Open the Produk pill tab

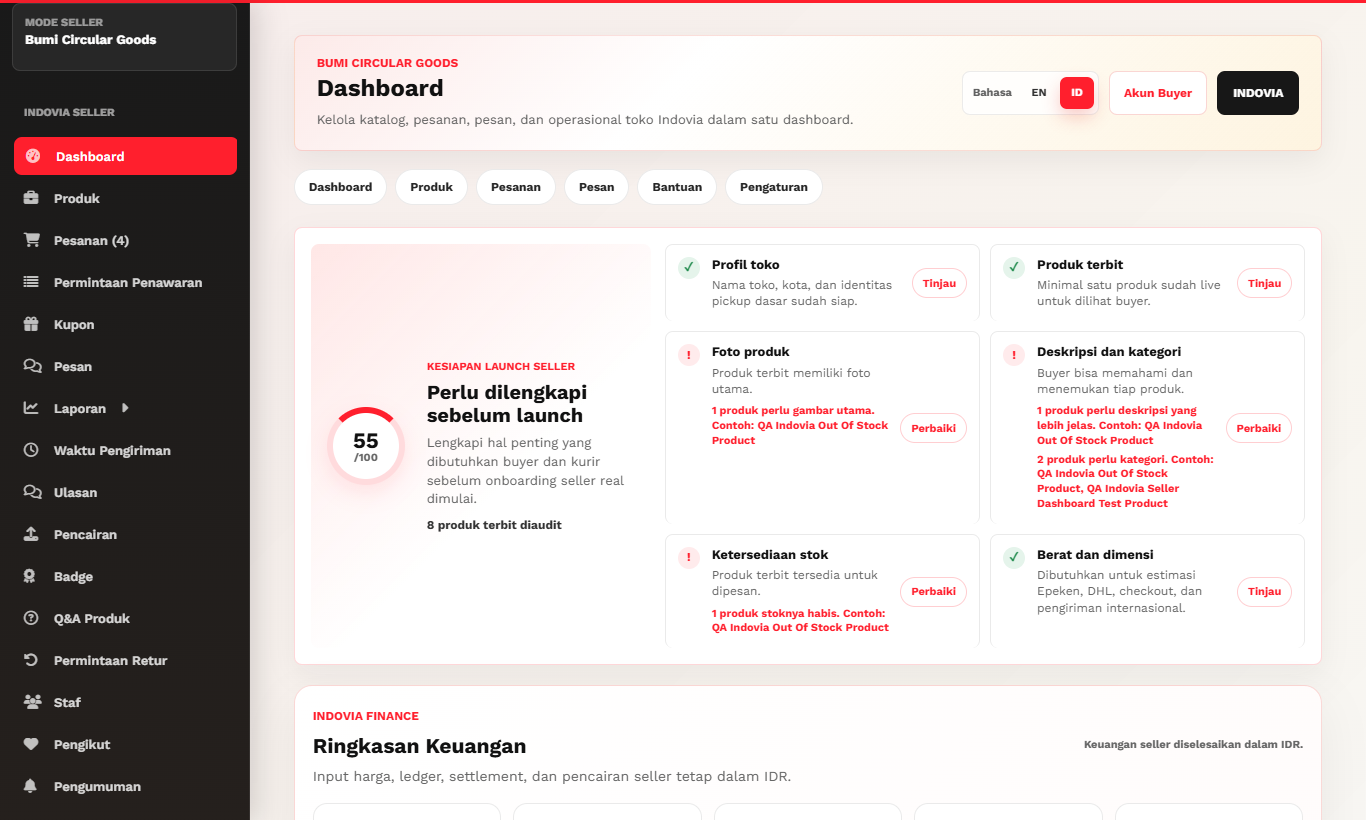(x=431, y=187)
